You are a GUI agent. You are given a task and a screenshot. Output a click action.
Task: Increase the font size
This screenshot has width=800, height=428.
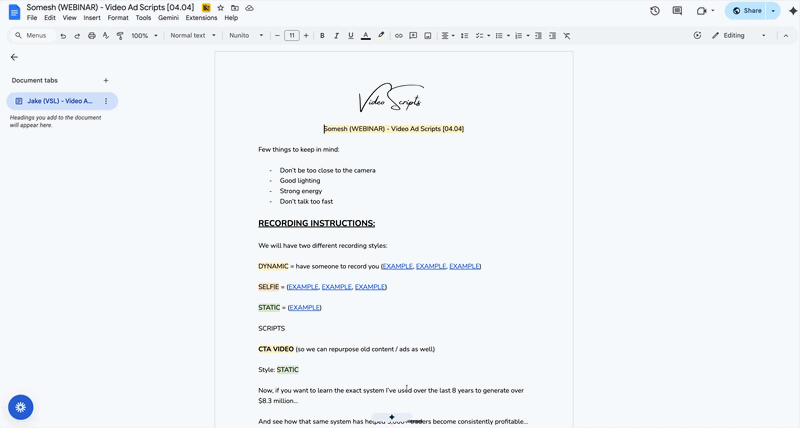click(306, 36)
